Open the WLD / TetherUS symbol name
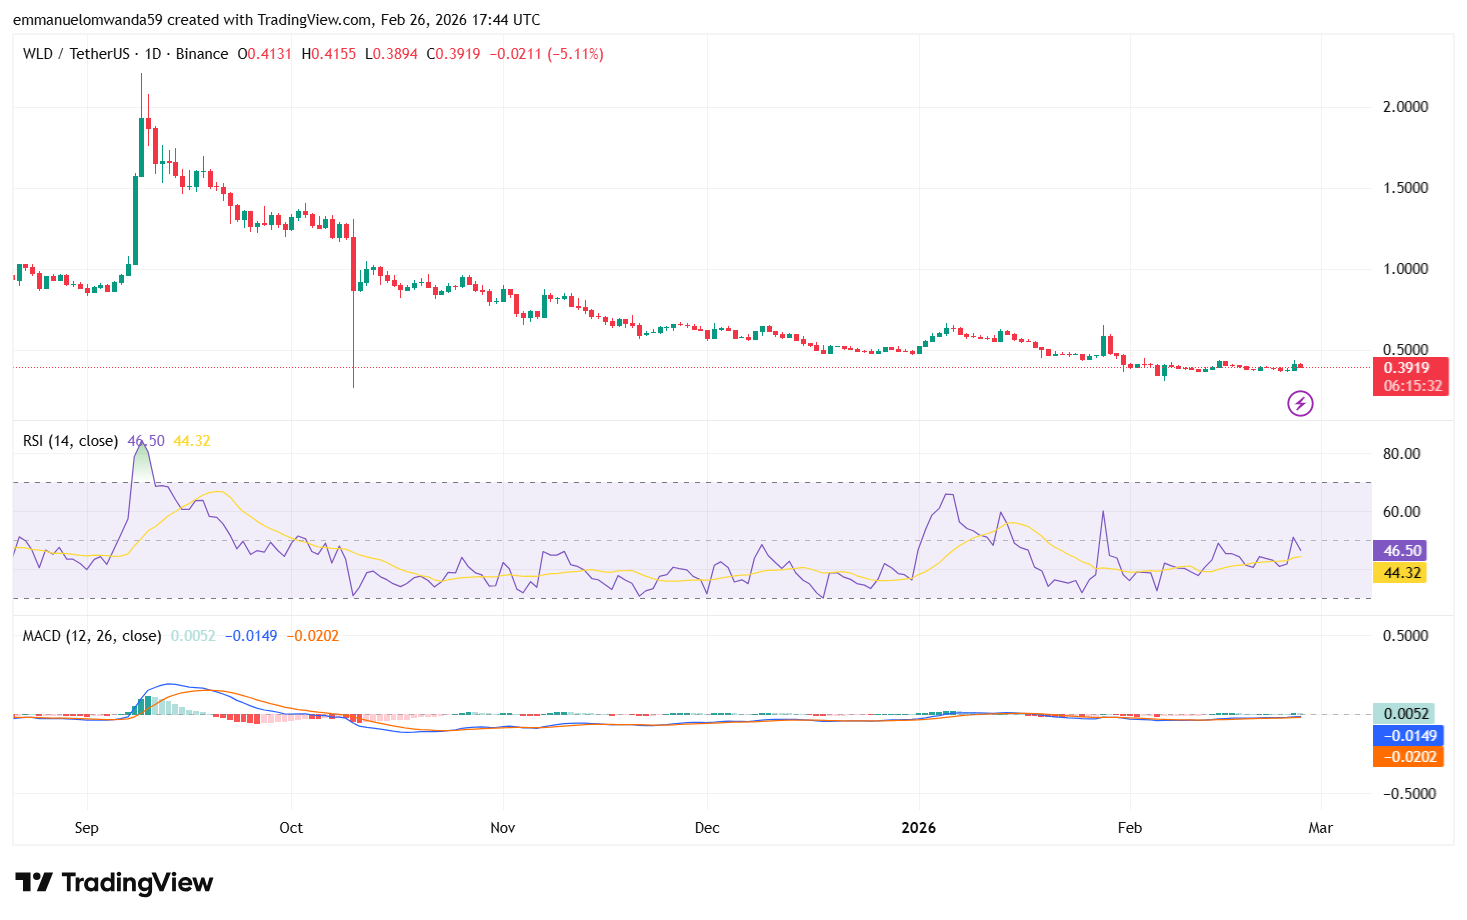The height and width of the screenshot is (920, 1467). coord(75,54)
